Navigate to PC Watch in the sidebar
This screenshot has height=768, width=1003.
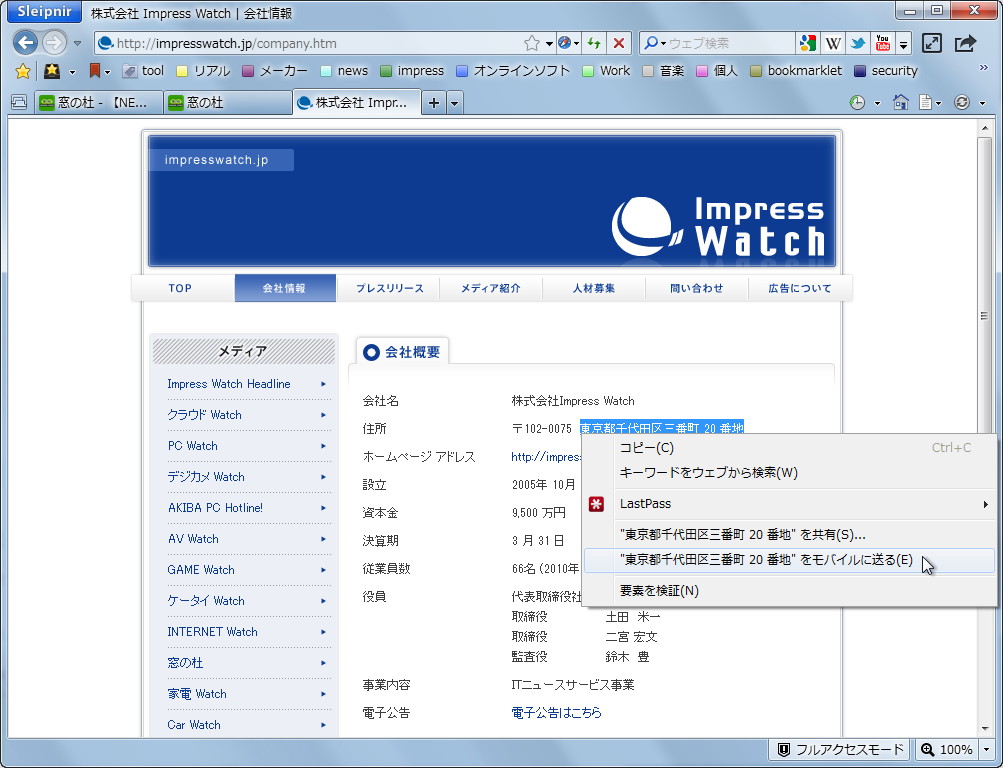[192, 446]
